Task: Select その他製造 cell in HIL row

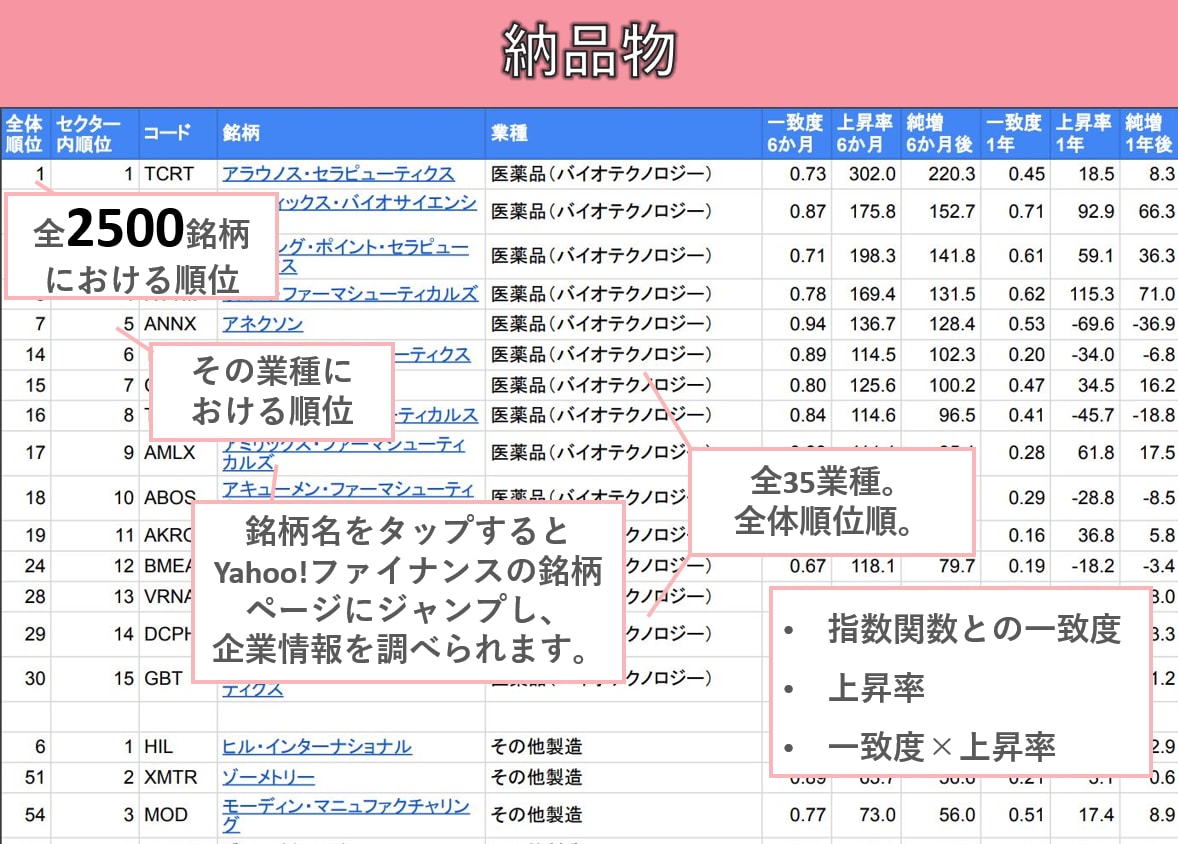Action: pyautogui.click(x=624, y=746)
